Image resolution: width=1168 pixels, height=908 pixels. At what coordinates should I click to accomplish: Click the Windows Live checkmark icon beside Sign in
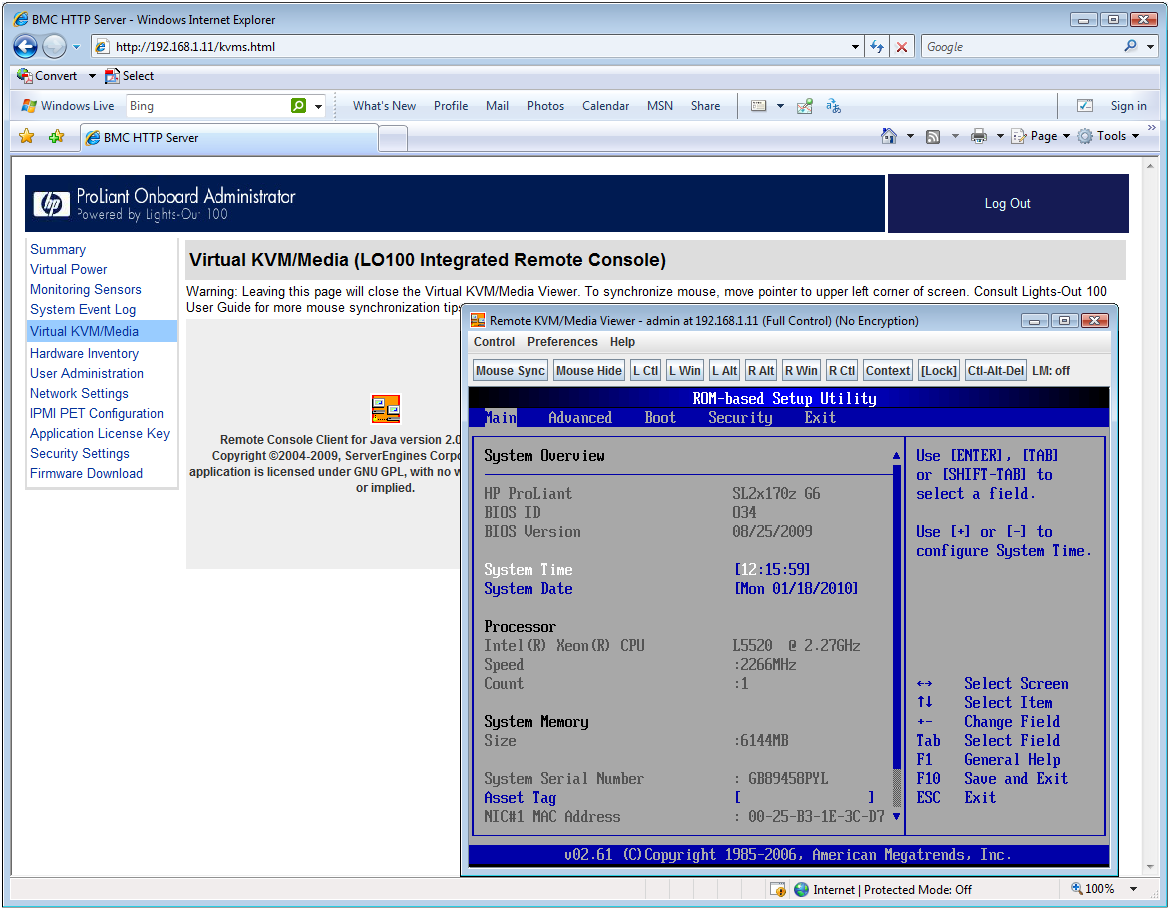1085,106
